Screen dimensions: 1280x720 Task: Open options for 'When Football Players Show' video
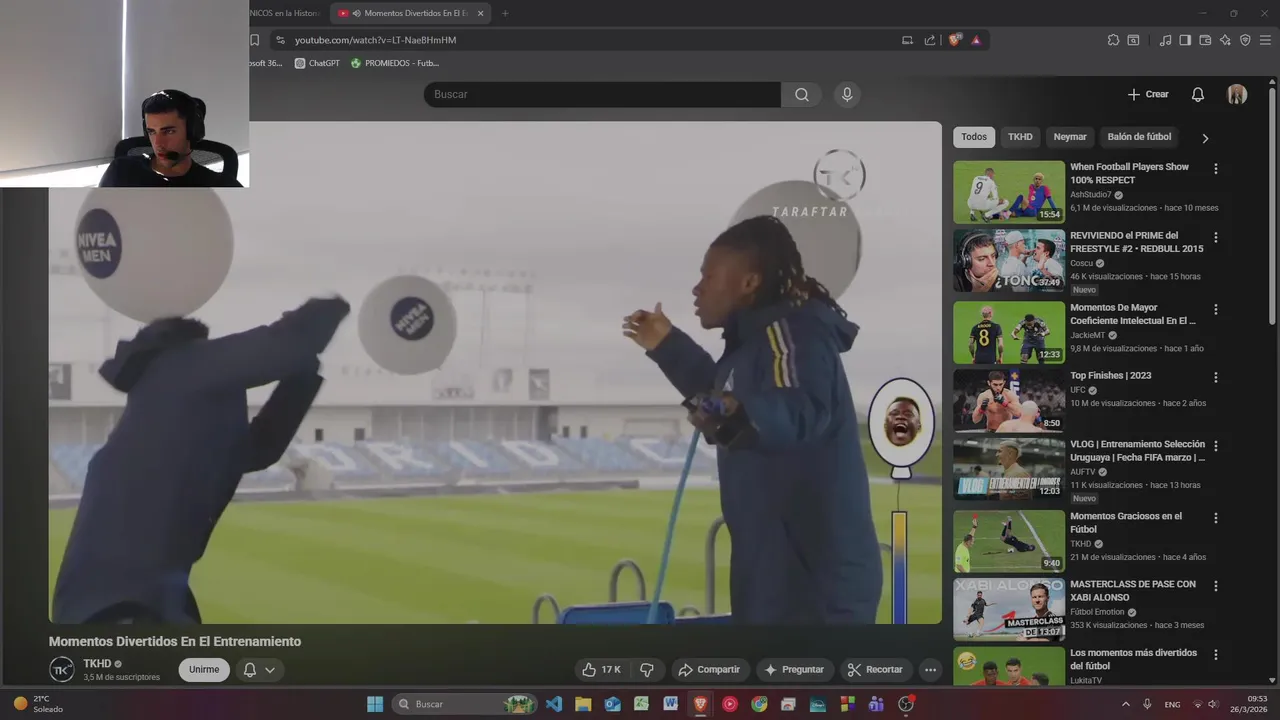(1216, 169)
